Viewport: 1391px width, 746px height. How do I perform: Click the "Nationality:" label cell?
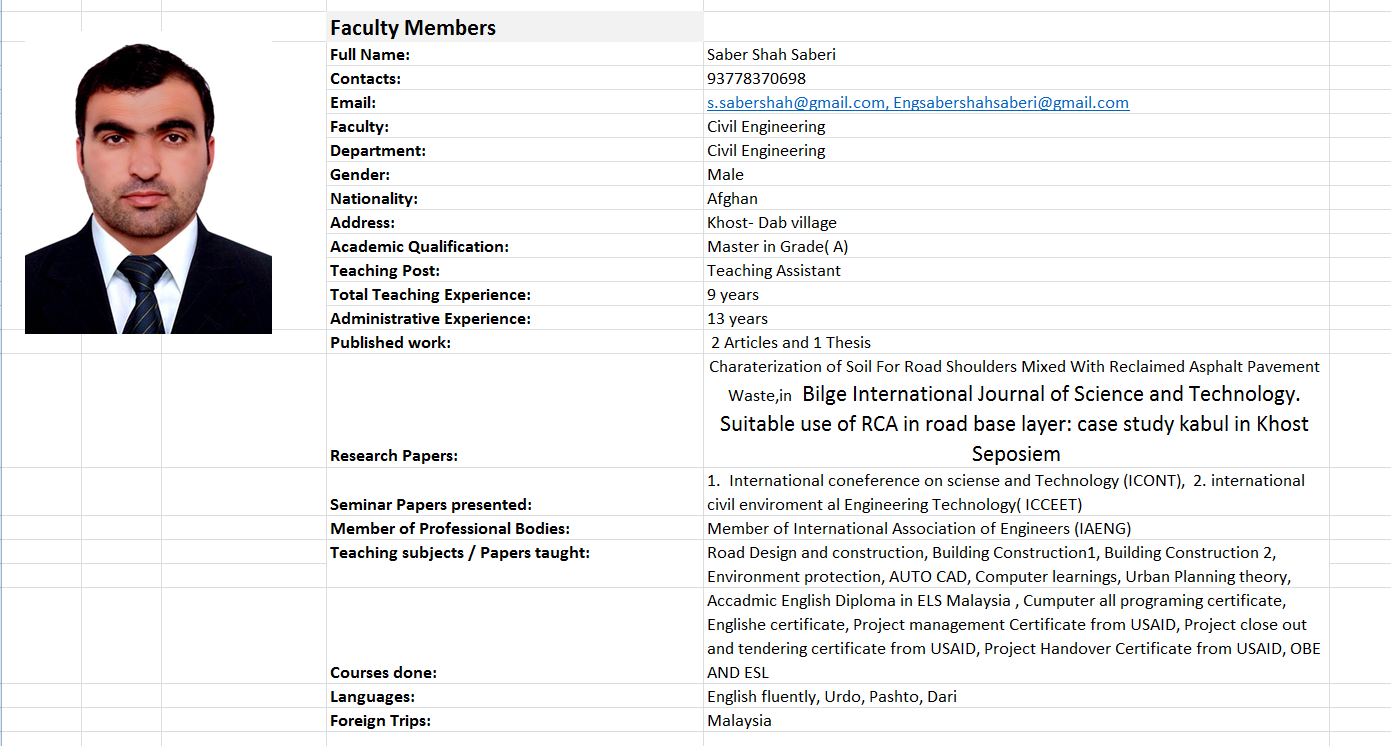[x=515, y=198]
